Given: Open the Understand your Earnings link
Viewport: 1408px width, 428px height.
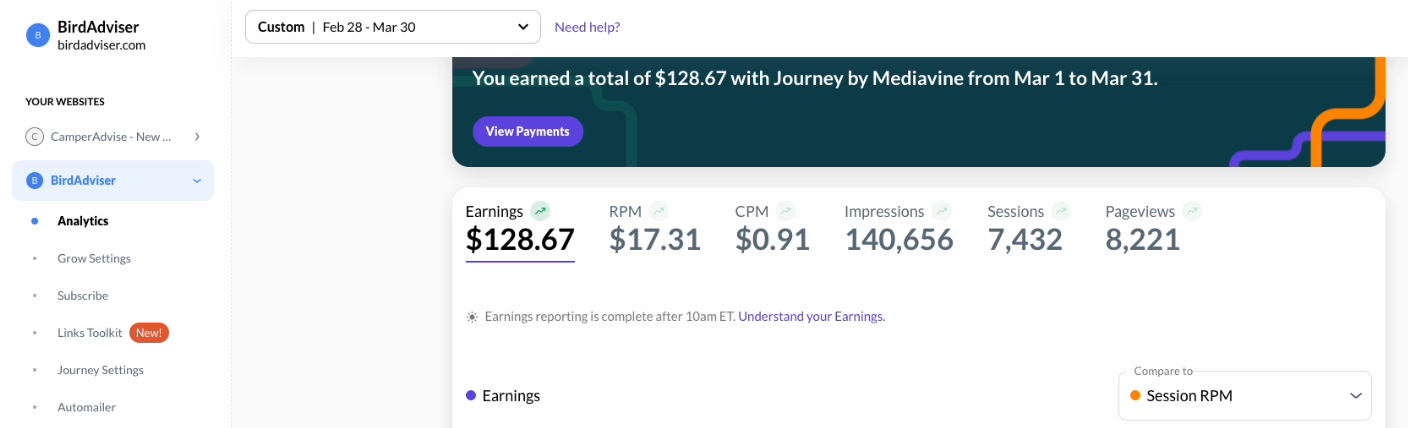Looking at the screenshot, I should tap(811, 317).
